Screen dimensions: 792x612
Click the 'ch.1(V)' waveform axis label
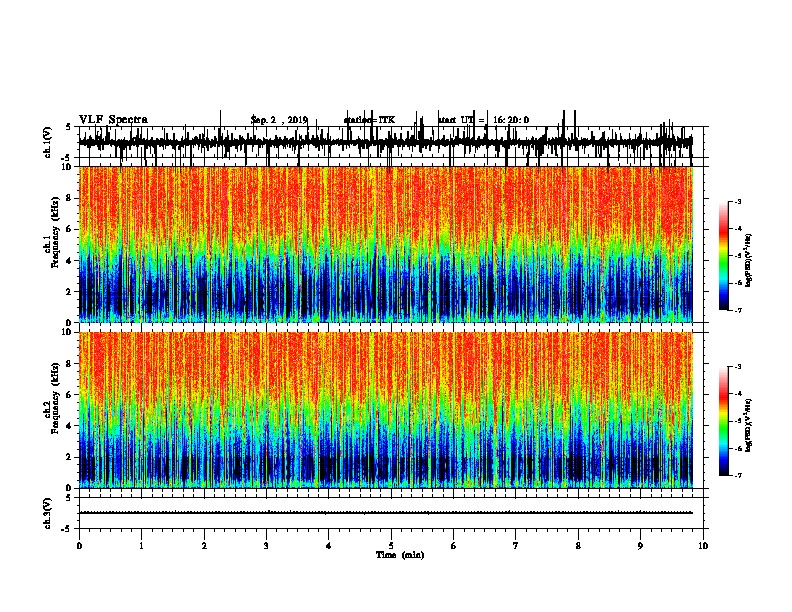[48, 141]
